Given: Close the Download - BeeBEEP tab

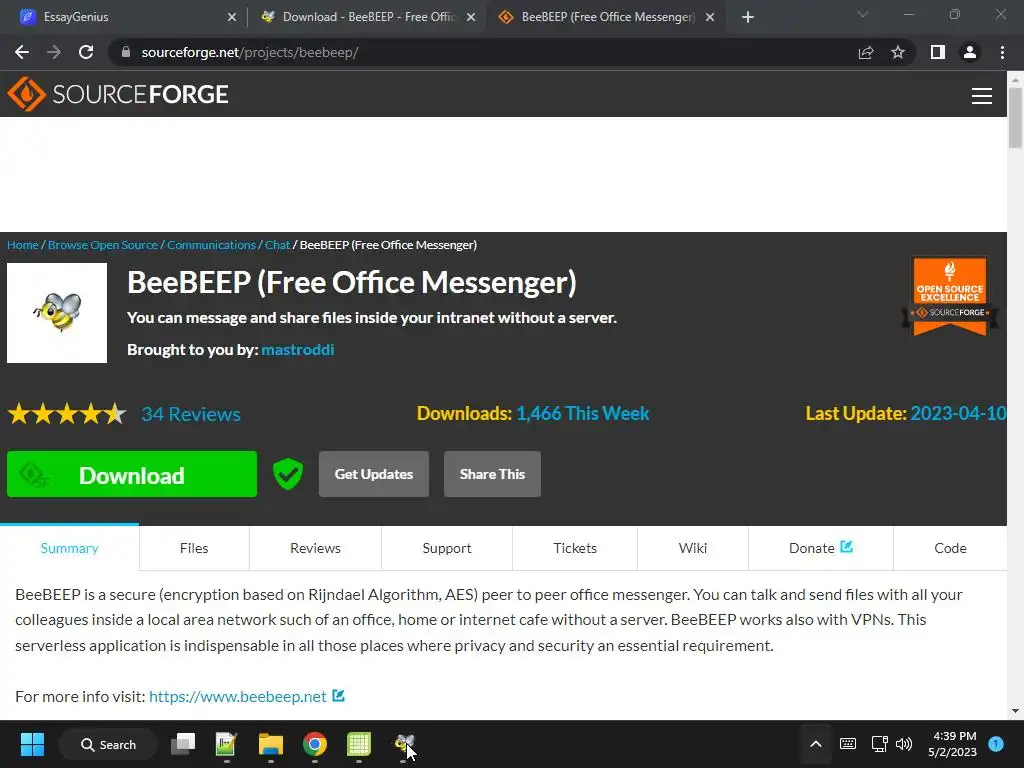Looking at the screenshot, I should tap(471, 17).
